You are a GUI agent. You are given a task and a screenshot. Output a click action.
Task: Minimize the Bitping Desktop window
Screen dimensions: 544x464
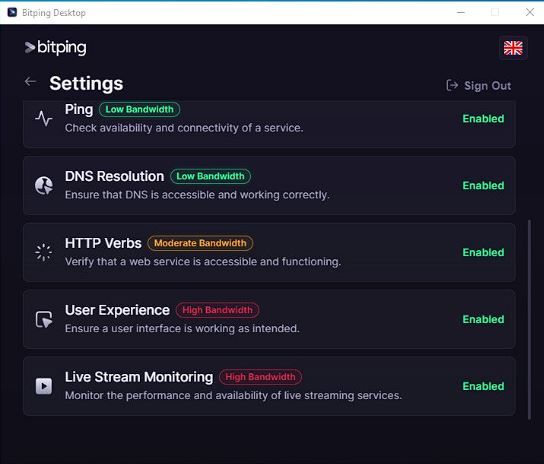(461, 12)
